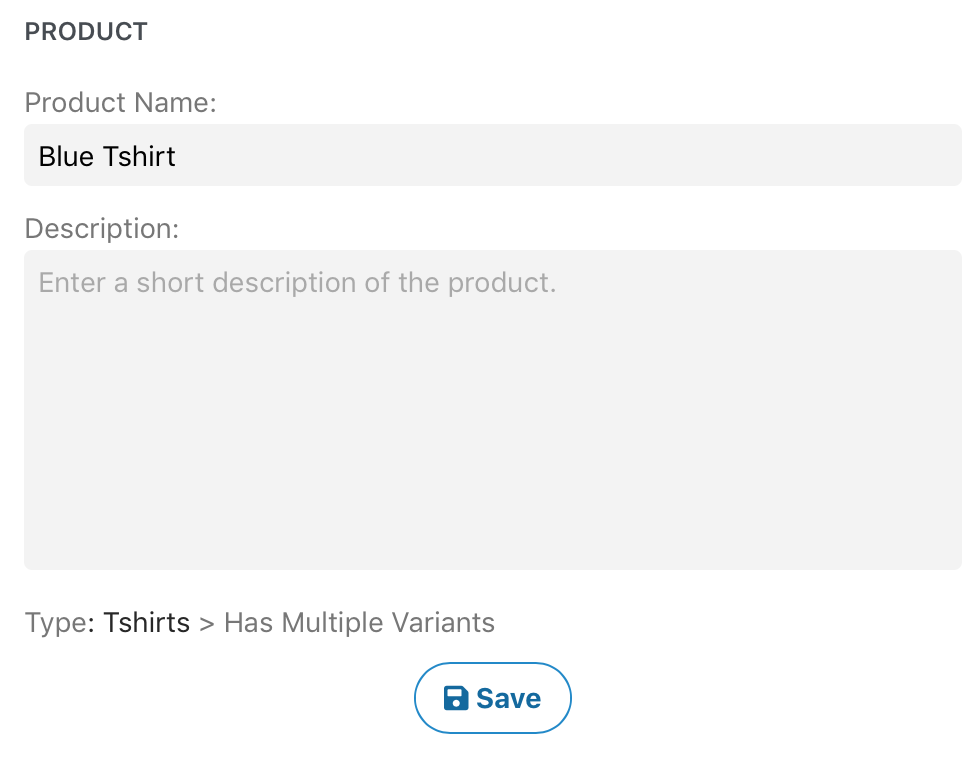
Task: Place cursor in the Blue Tshirt text
Action: tap(107, 156)
